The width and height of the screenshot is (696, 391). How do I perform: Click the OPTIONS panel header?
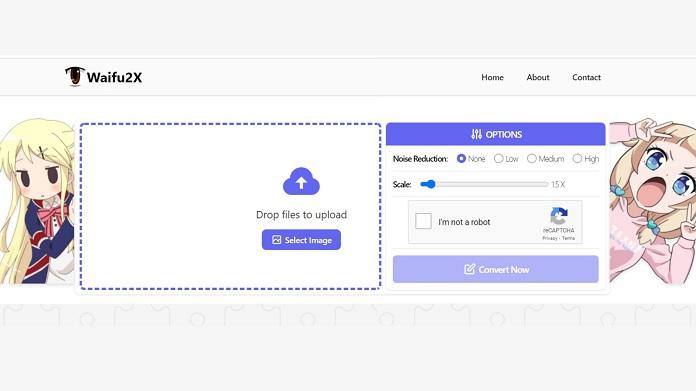point(495,134)
